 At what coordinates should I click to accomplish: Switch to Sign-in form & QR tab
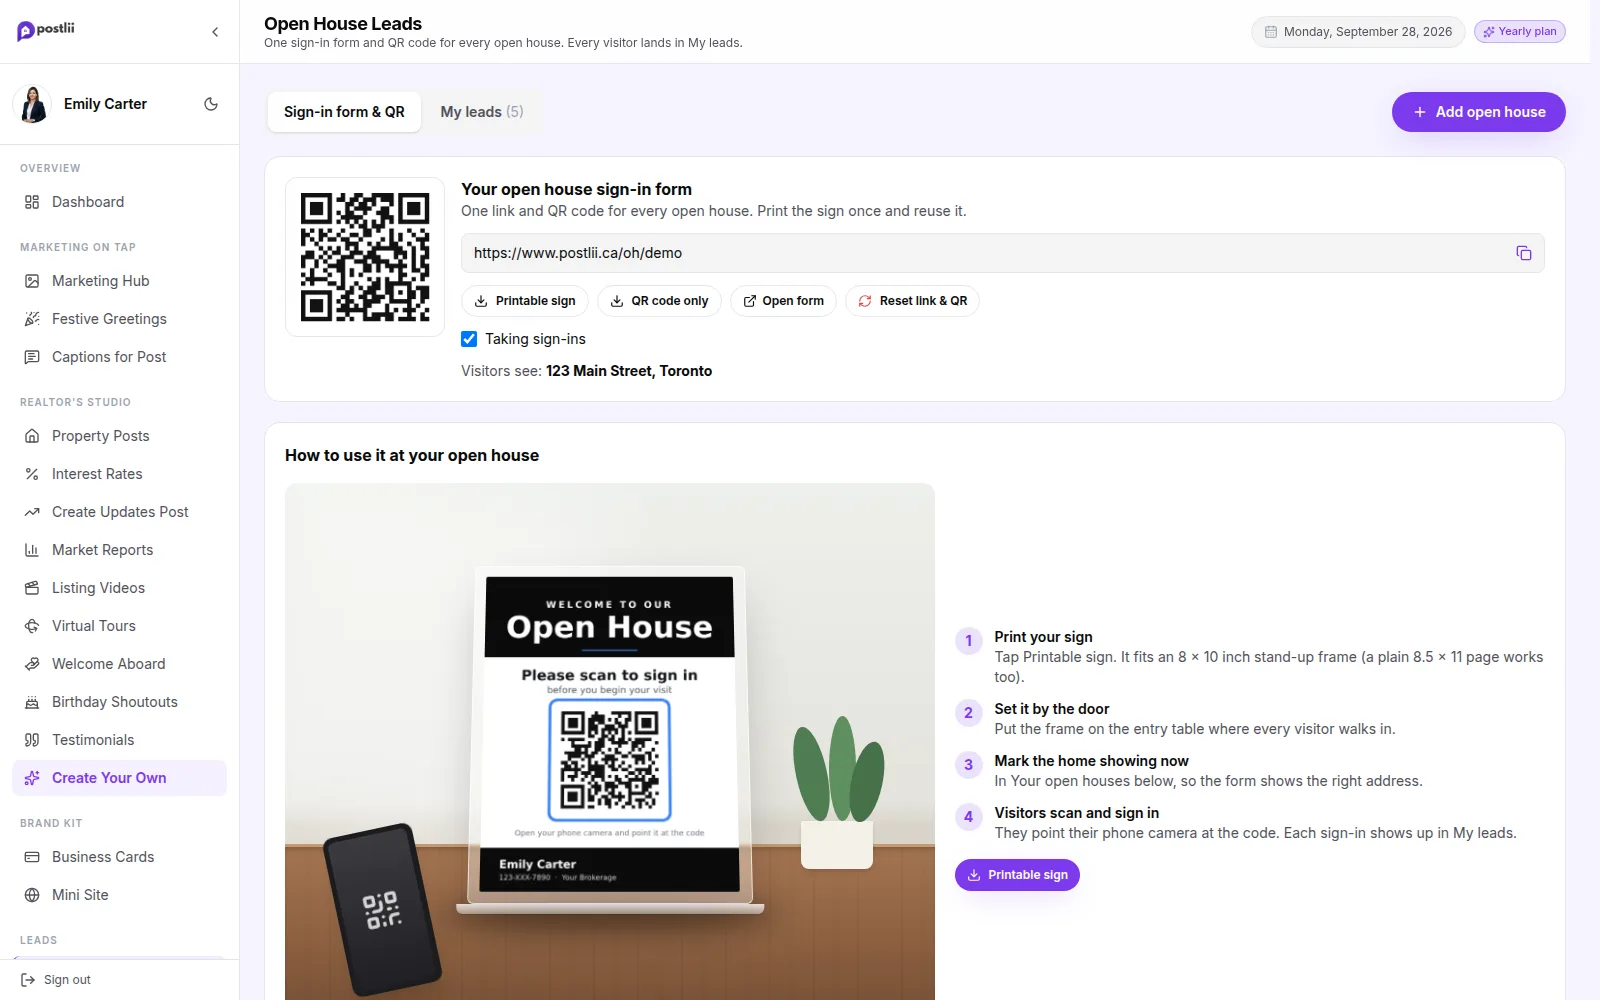point(344,112)
